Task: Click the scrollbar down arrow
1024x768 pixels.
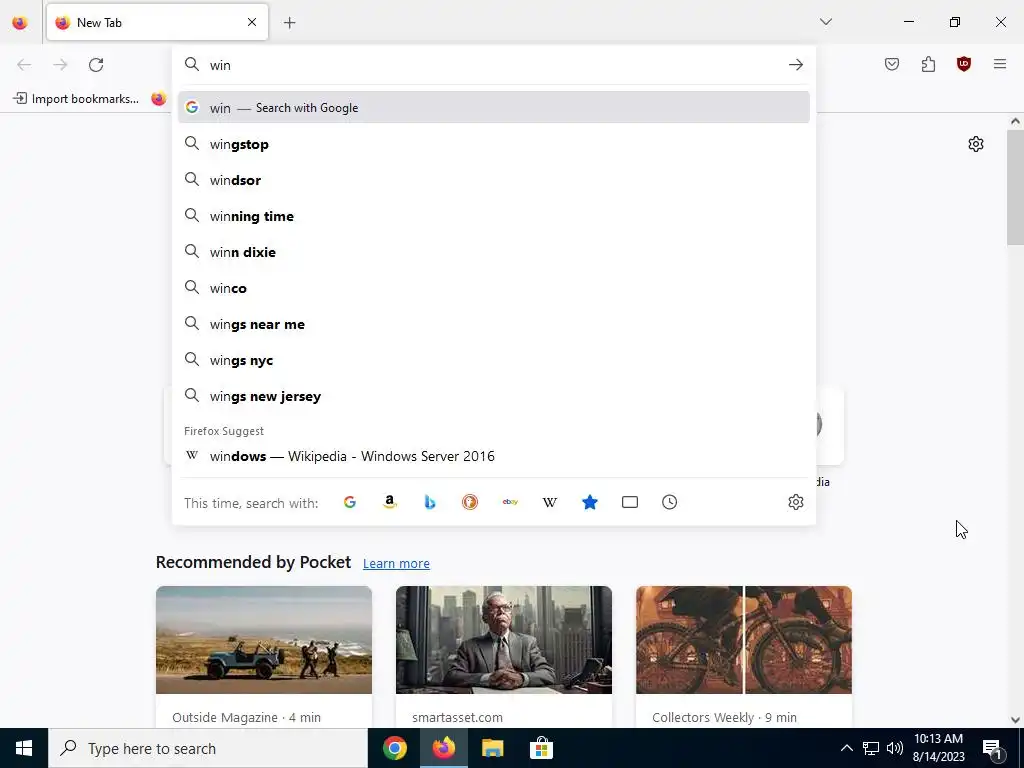Action: click(x=1015, y=720)
